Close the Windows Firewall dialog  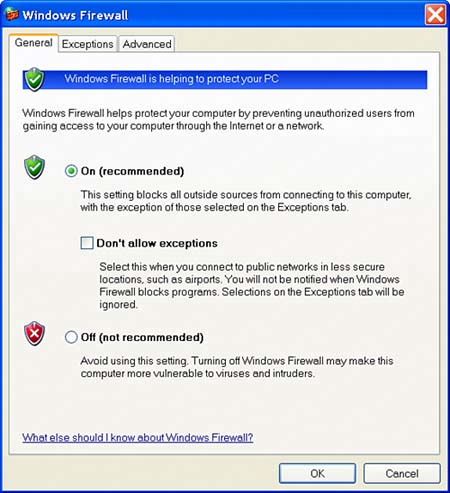click(435, 15)
